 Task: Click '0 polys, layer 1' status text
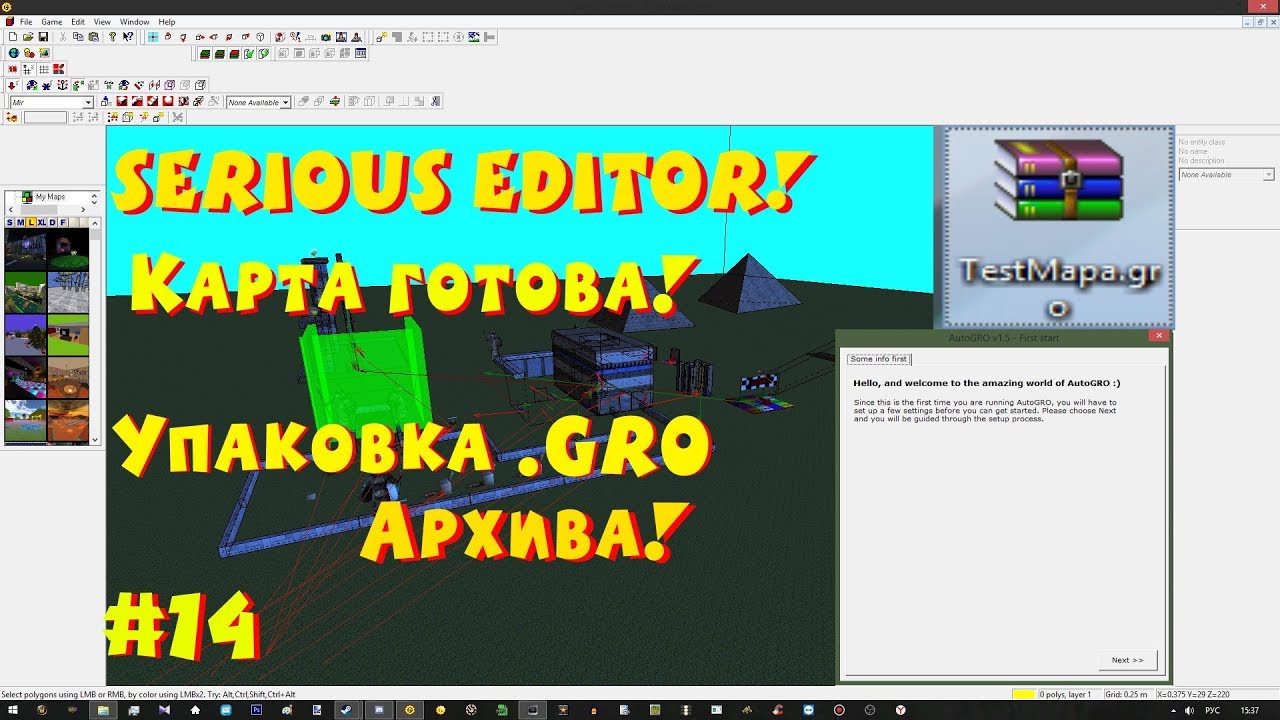click(1066, 694)
